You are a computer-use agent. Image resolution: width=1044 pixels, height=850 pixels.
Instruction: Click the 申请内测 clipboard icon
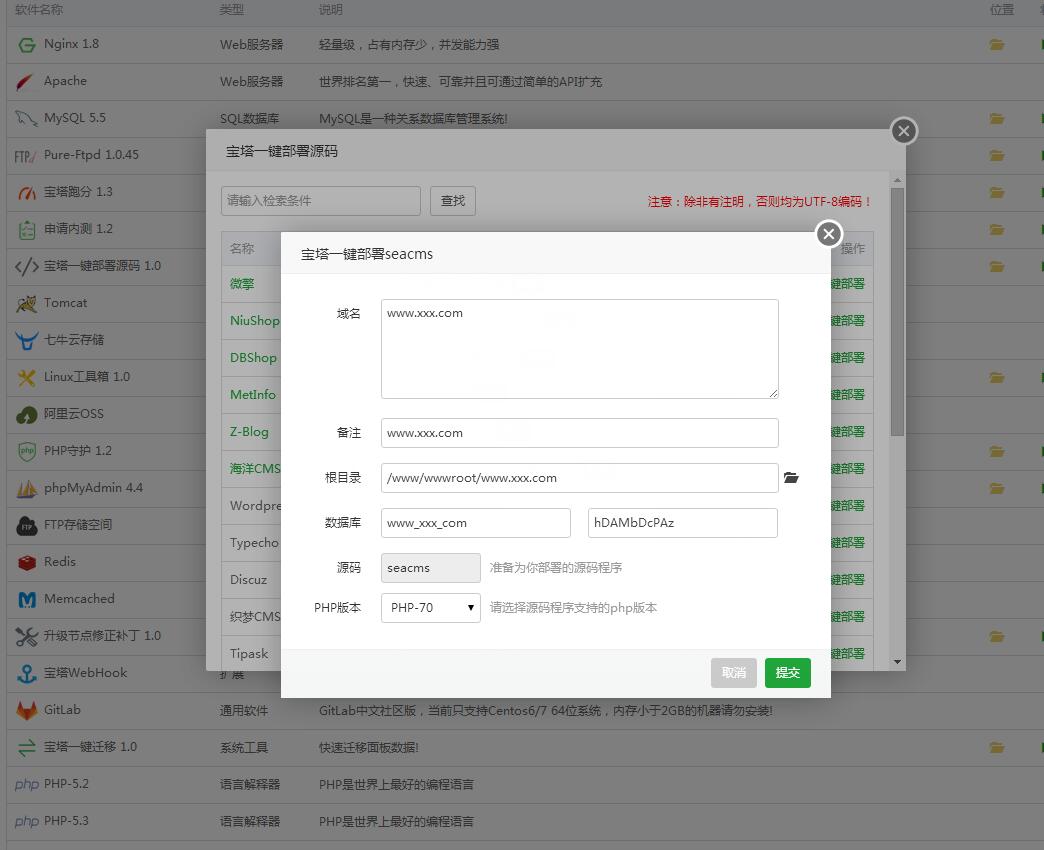coord(27,230)
